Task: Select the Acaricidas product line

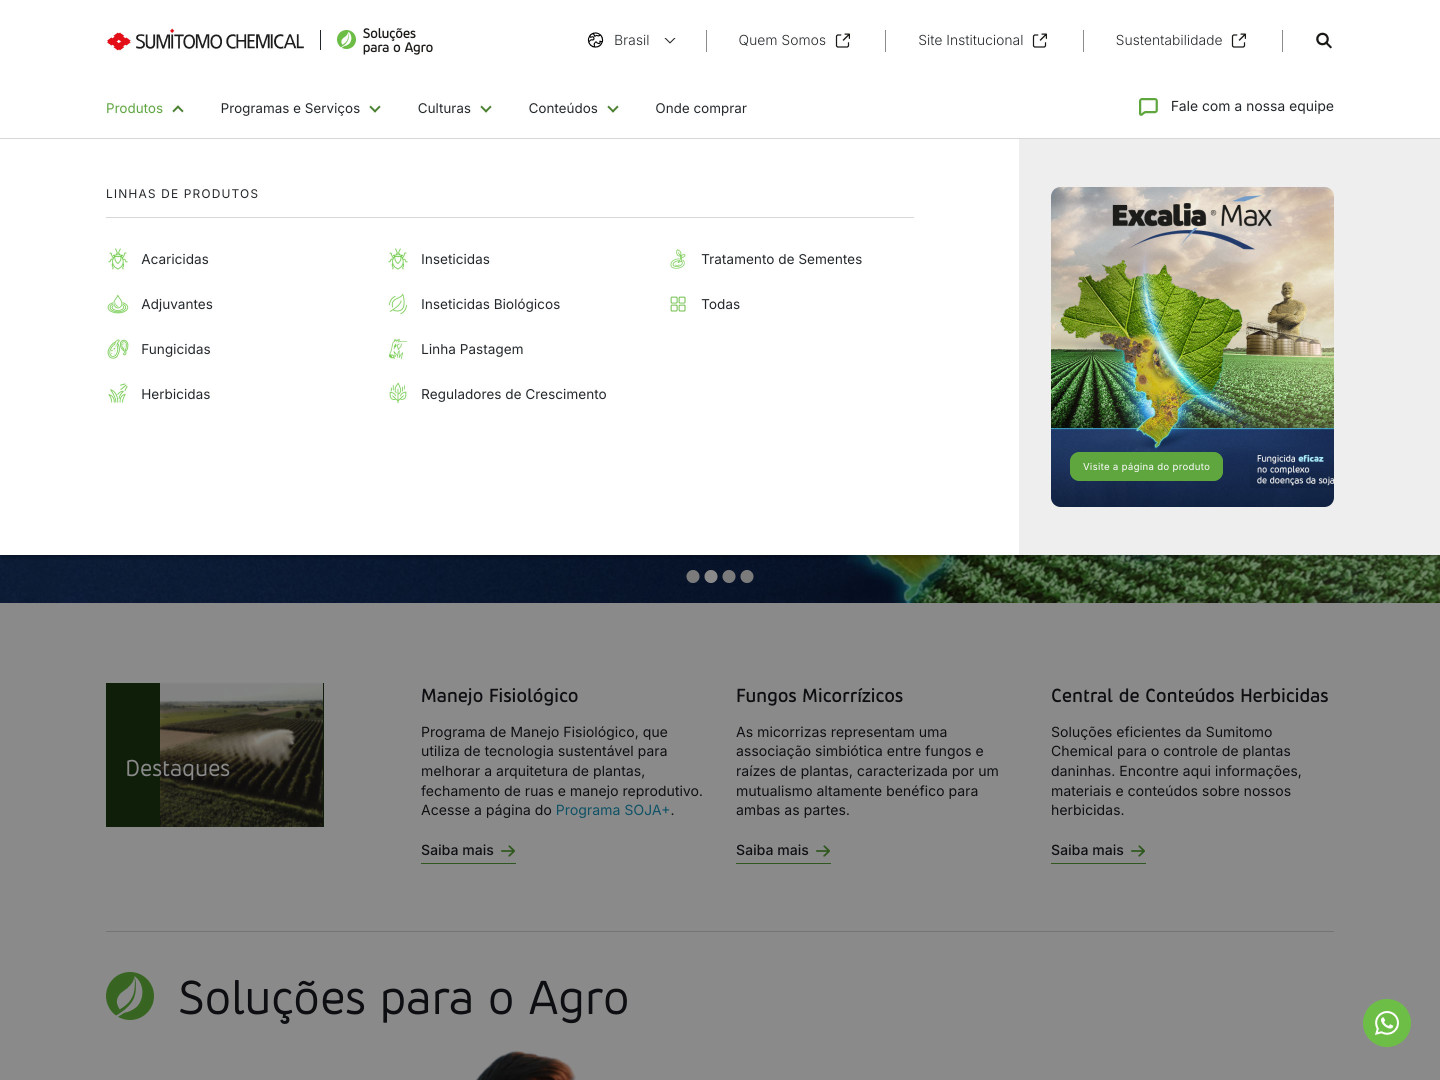Action: (x=175, y=259)
